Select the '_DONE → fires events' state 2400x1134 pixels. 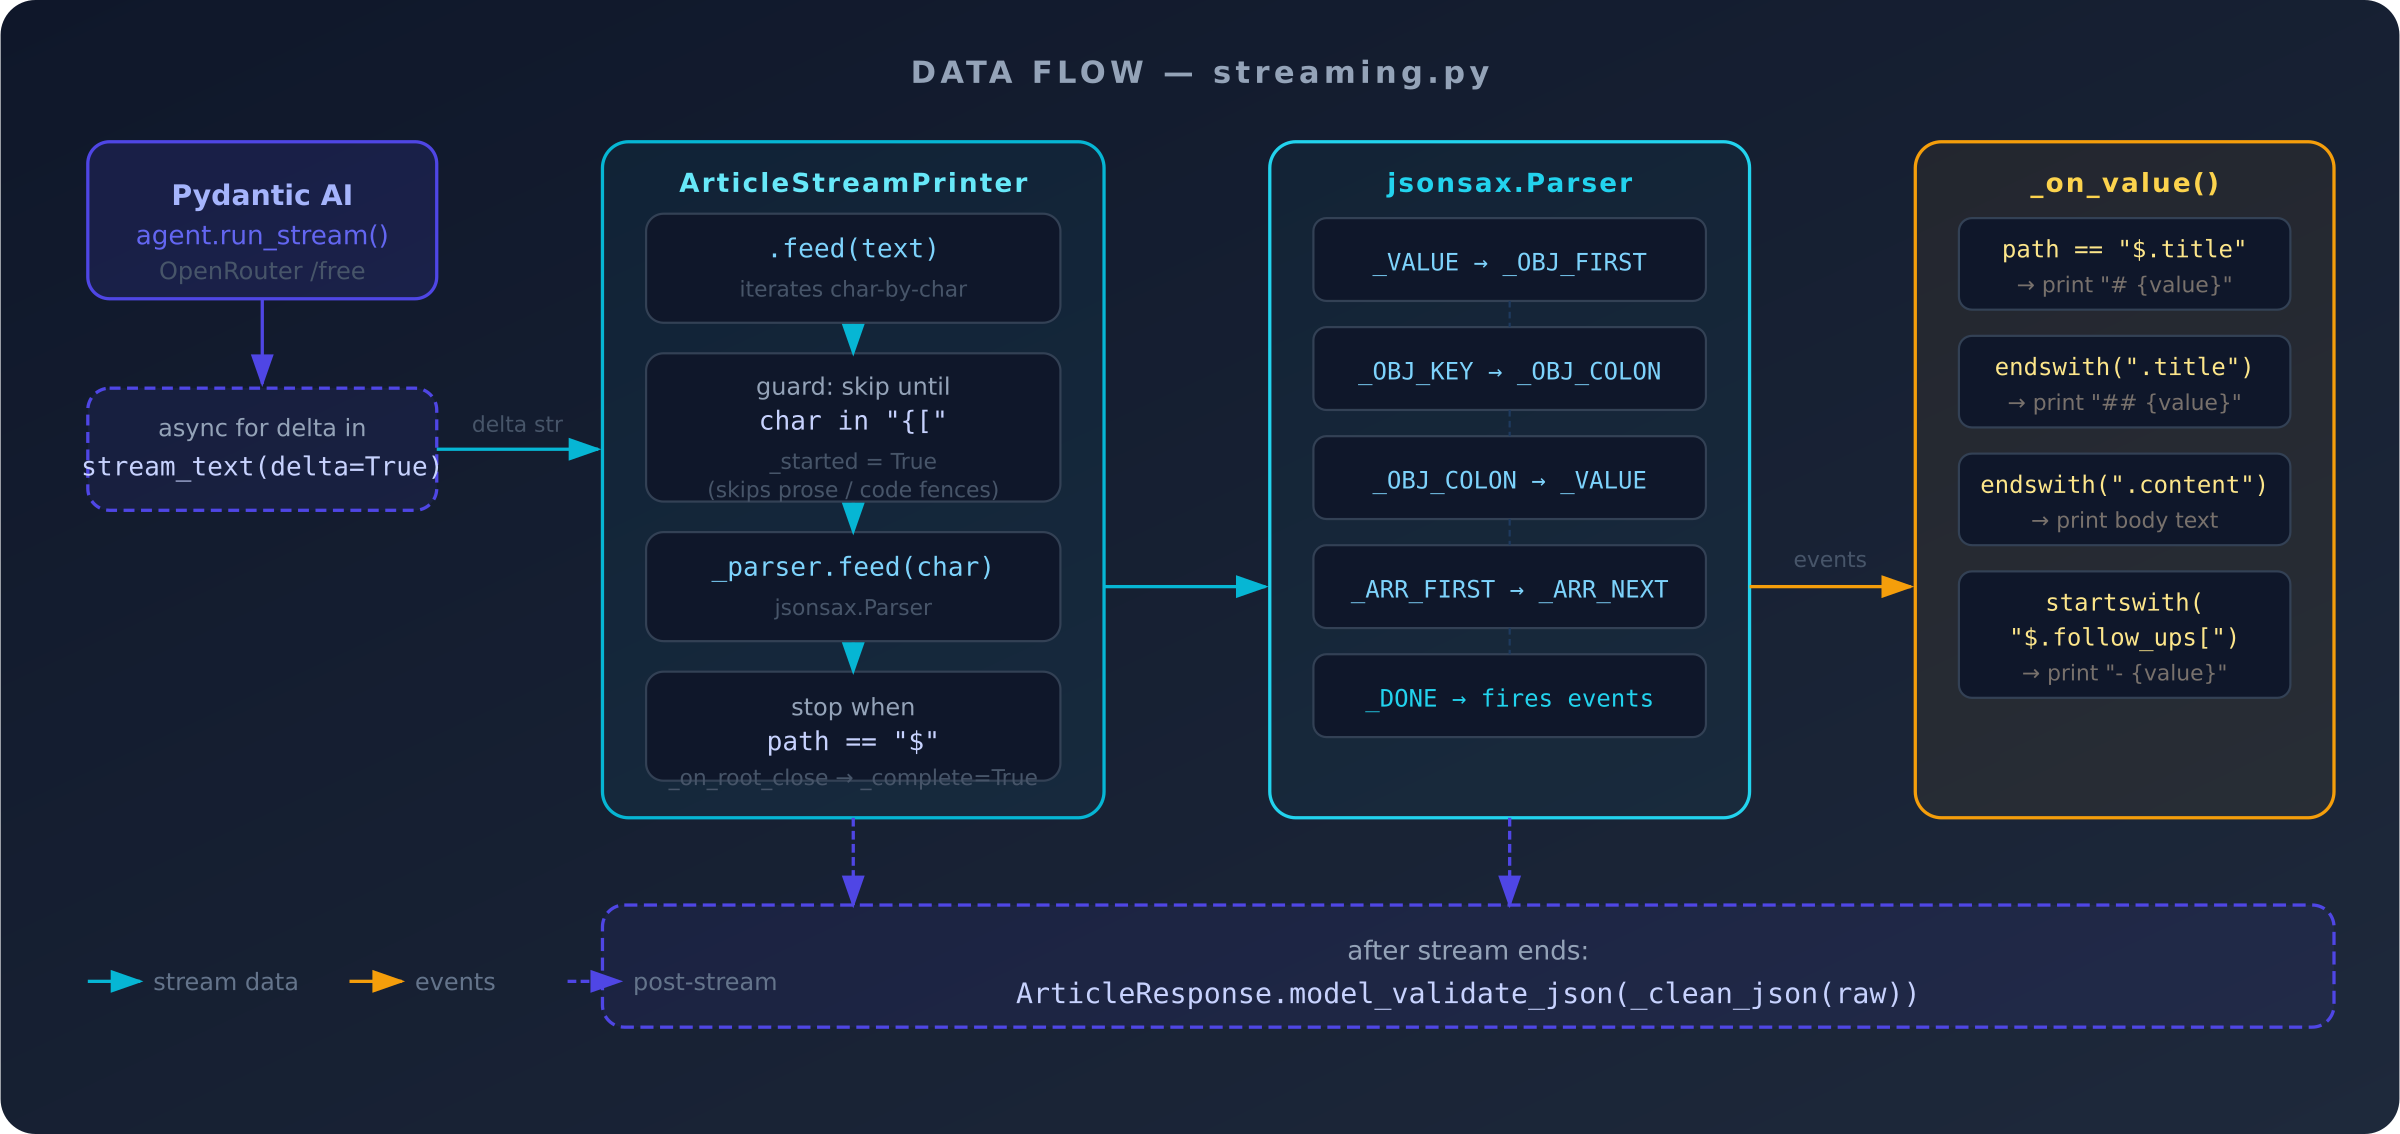point(1509,696)
